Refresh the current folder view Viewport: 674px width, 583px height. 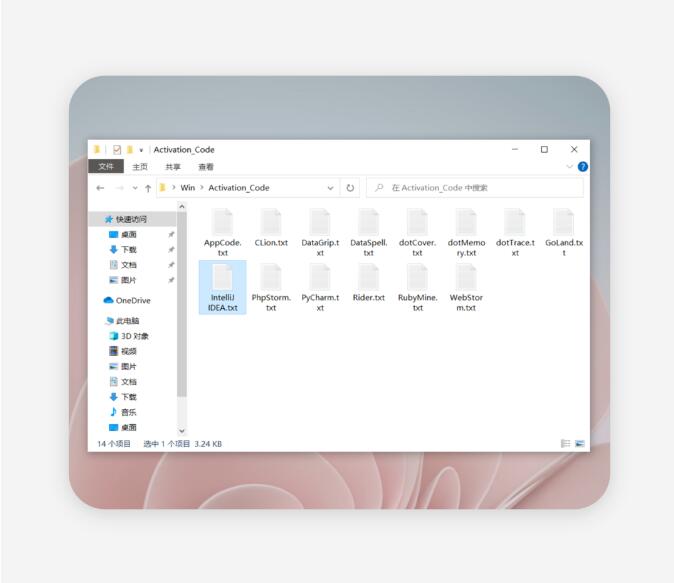pos(350,188)
